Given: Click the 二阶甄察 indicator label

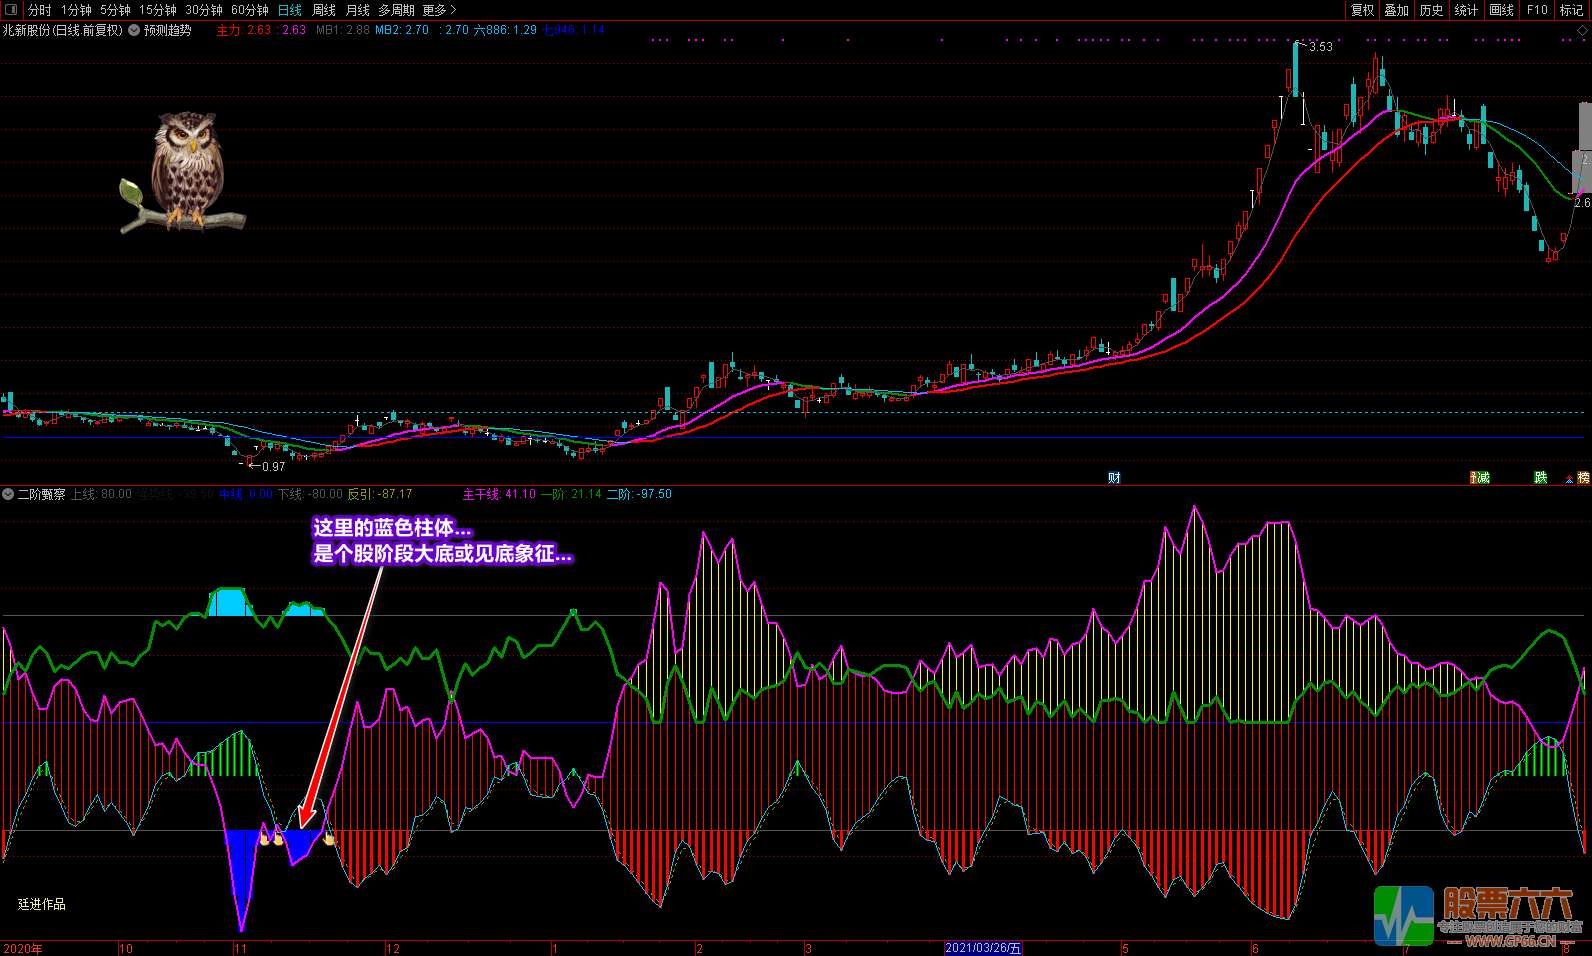Looking at the screenshot, I should [x=41, y=494].
